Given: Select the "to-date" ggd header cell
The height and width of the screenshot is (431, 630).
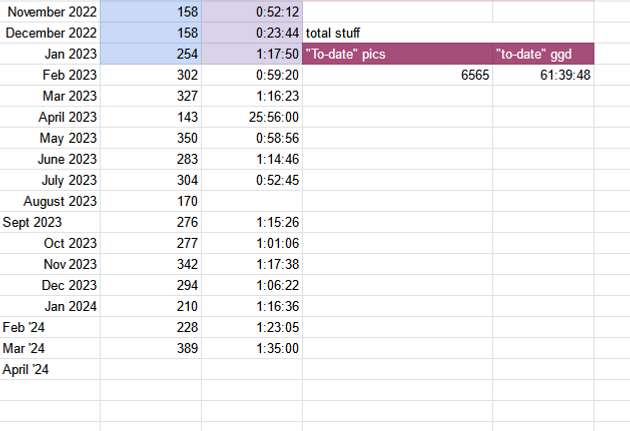Looking at the screenshot, I should point(543,54).
